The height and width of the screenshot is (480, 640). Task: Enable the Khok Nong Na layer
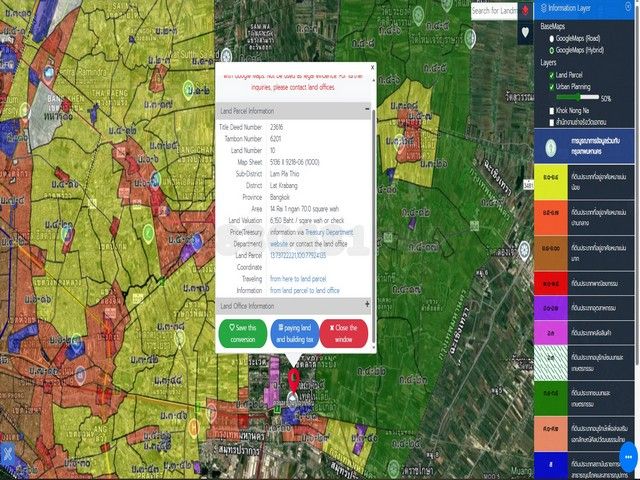click(549, 110)
